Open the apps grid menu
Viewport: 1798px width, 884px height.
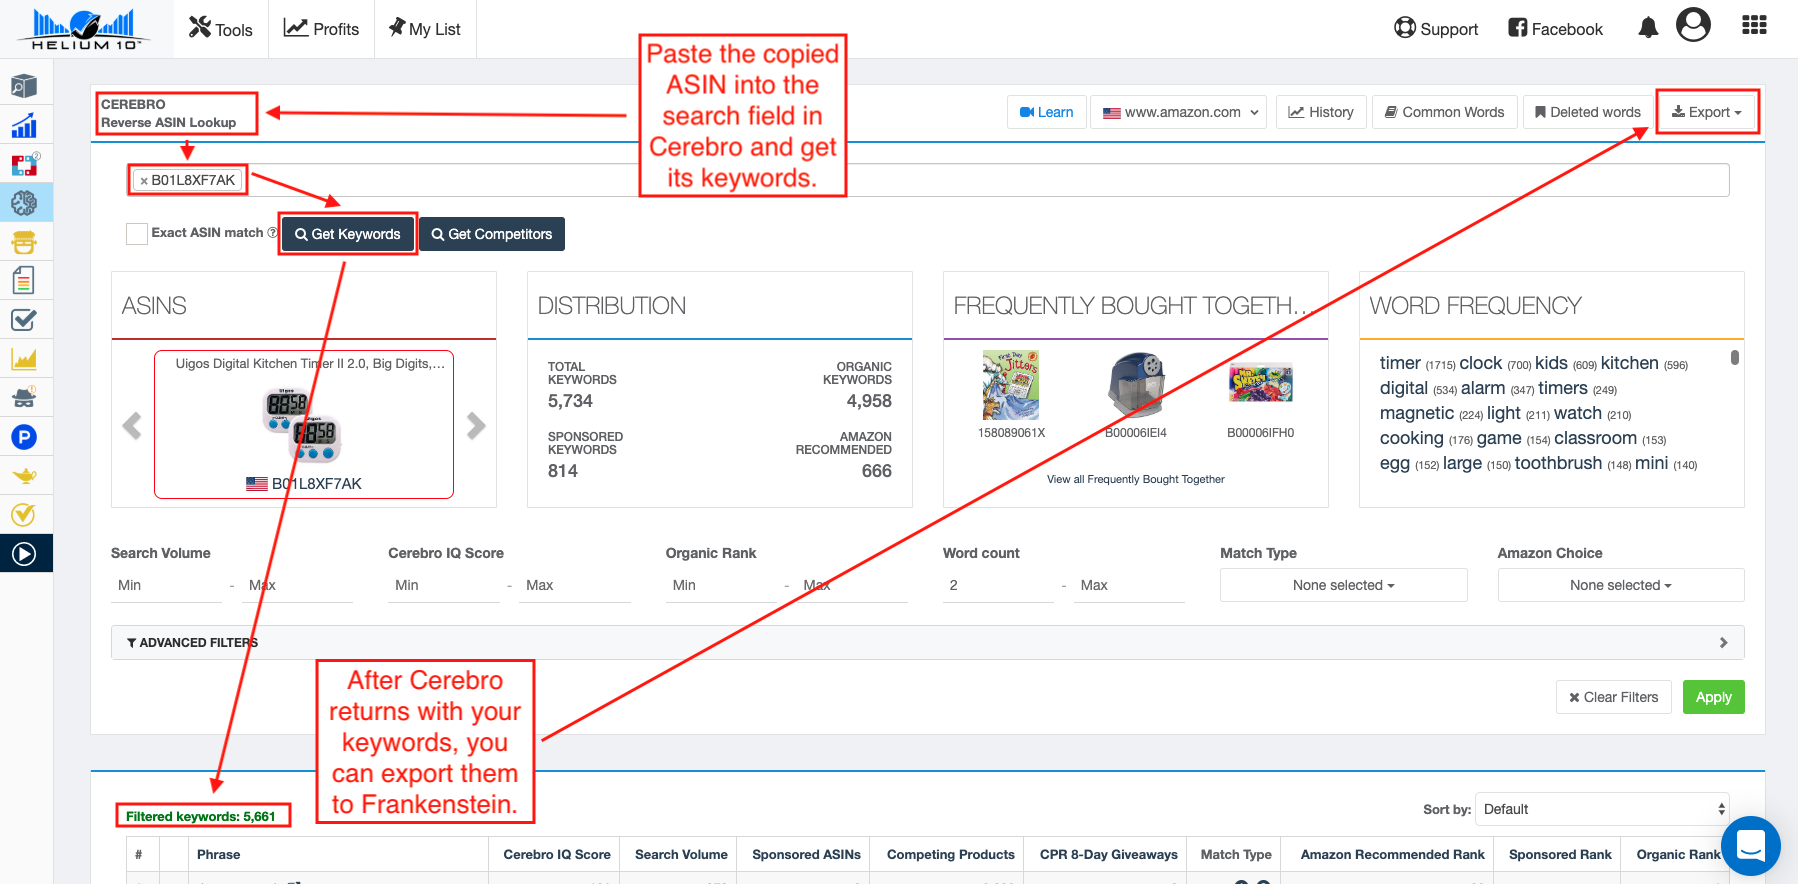coord(1754,26)
